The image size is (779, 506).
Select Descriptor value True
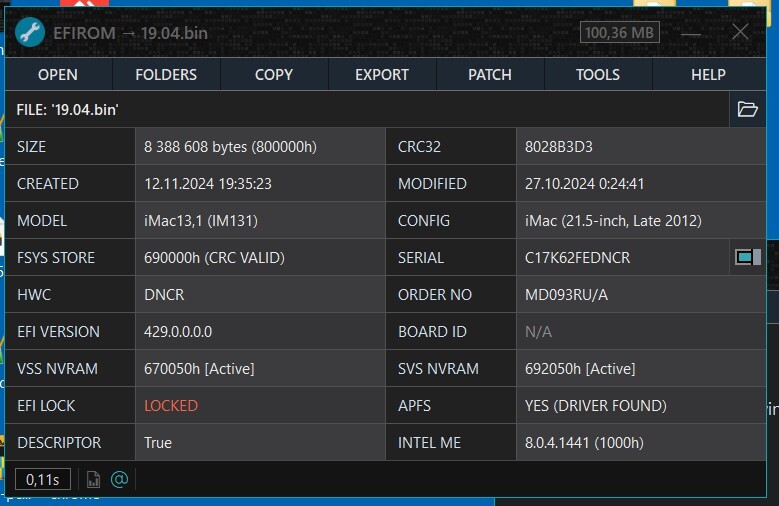click(x=157, y=443)
